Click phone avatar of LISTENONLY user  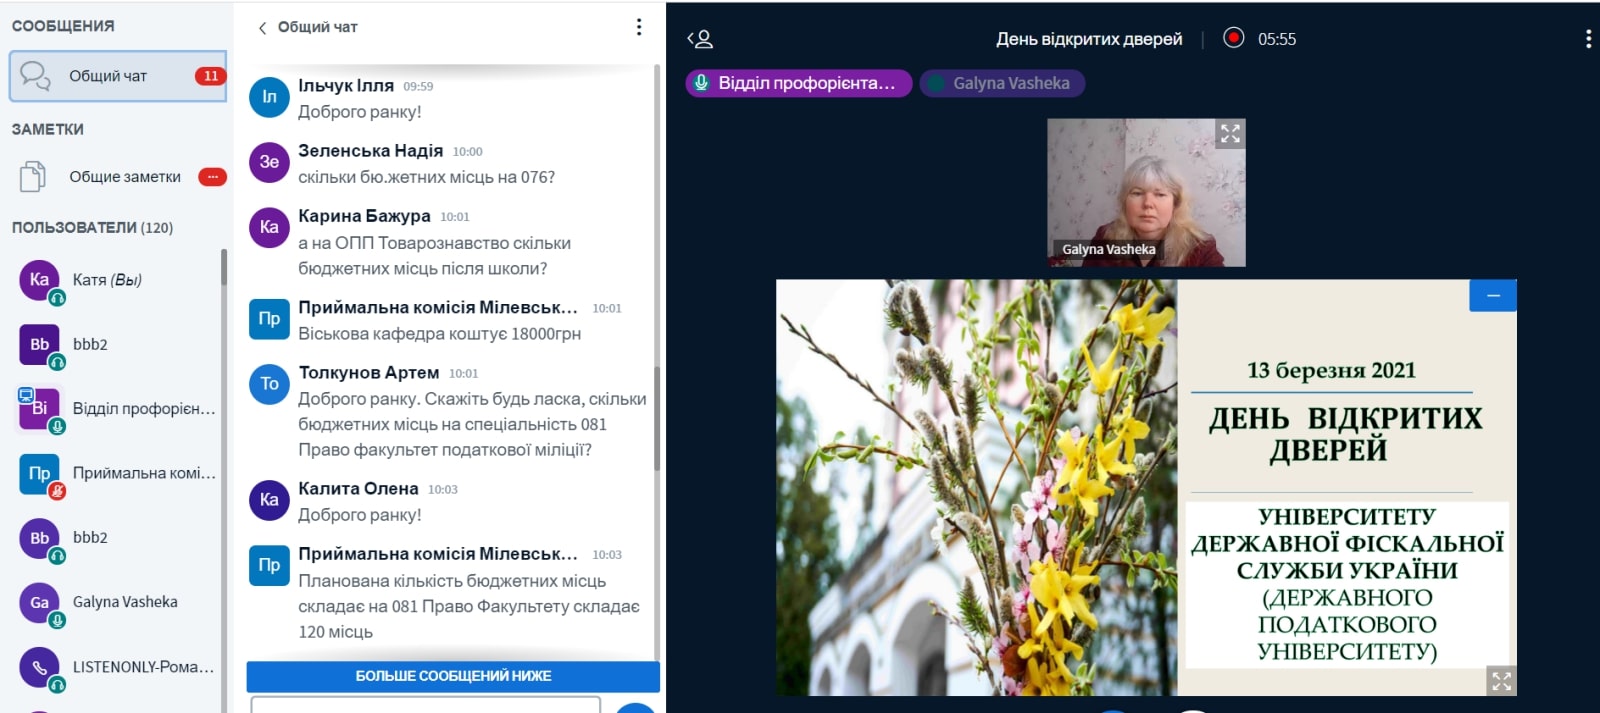tap(39, 667)
